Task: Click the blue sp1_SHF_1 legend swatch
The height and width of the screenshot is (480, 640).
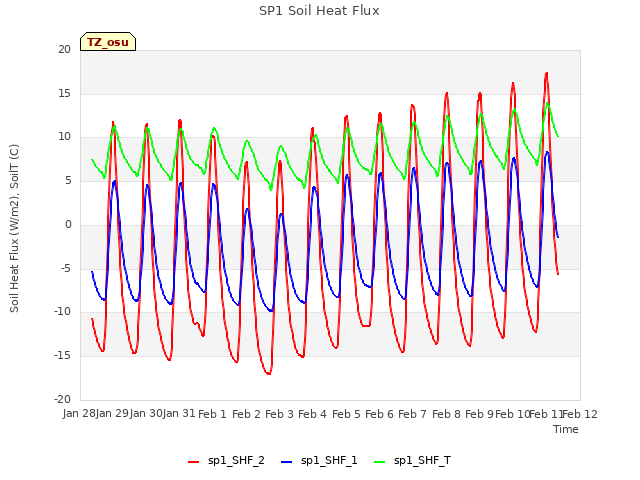Action: [287, 462]
